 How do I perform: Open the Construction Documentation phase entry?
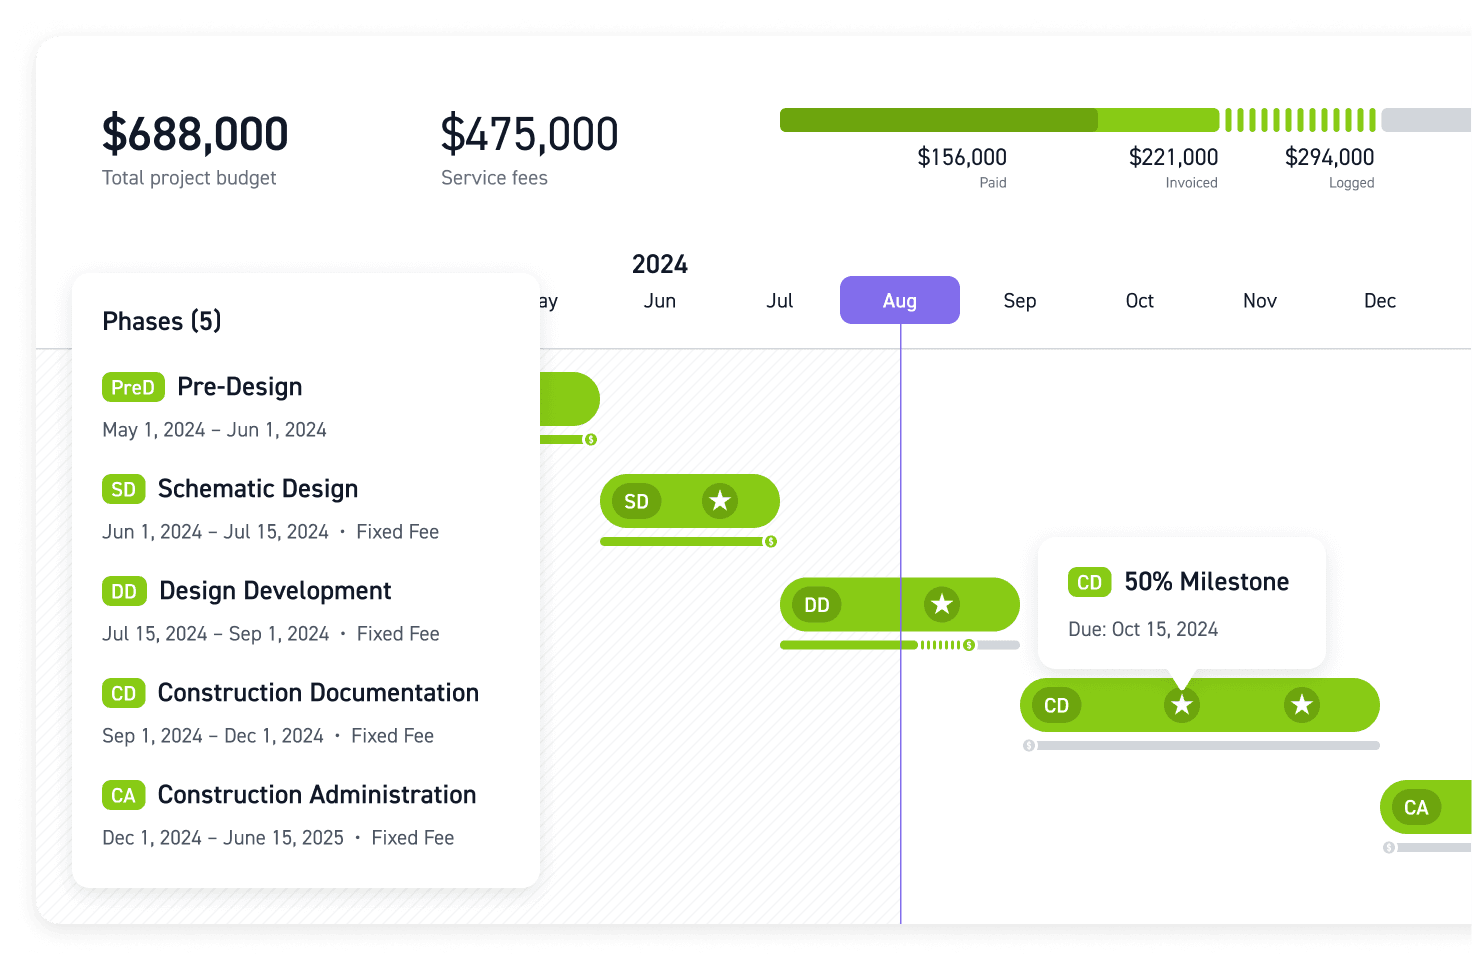coord(317,692)
